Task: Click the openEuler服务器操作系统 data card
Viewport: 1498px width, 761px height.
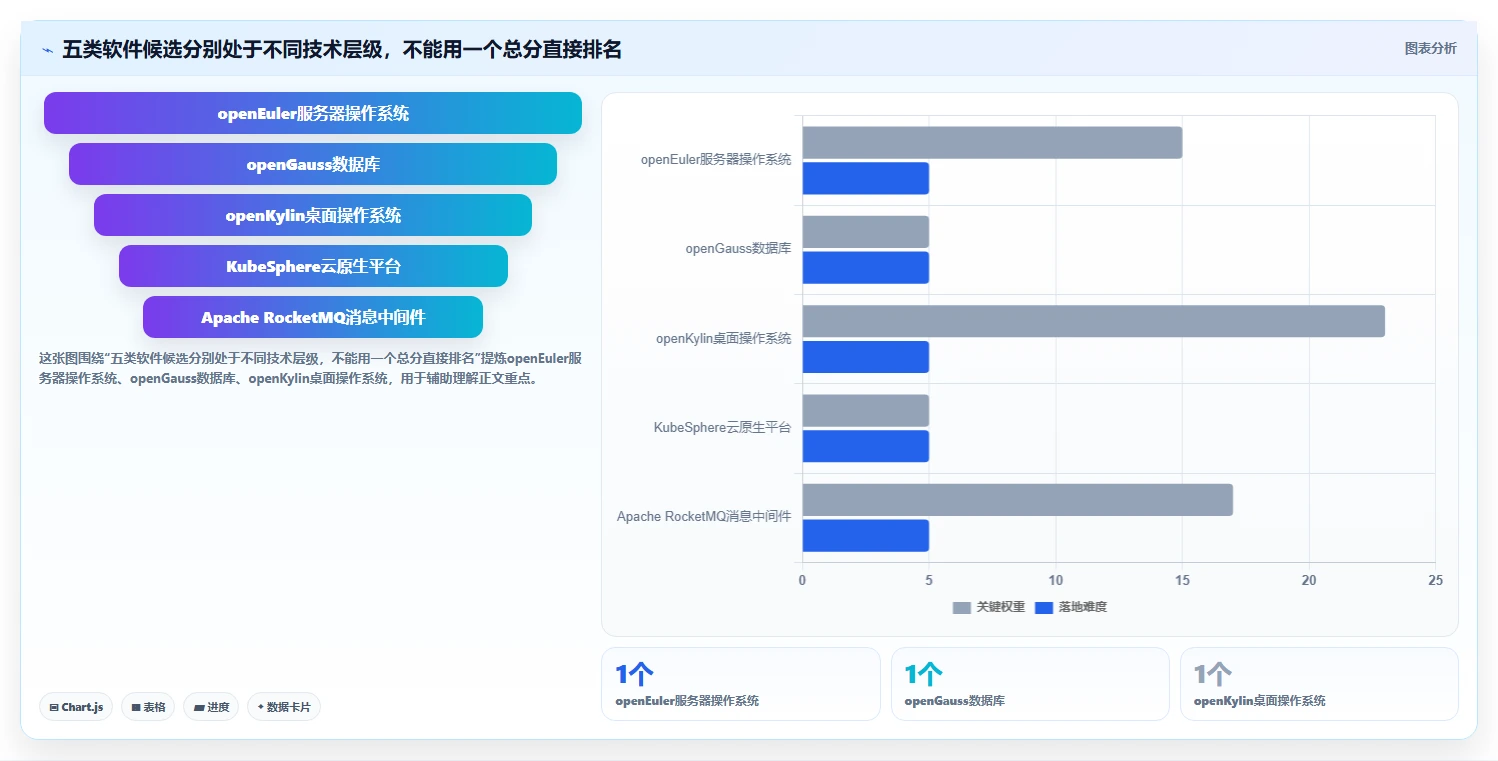Action: pyautogui.click(x=741, y=684)
